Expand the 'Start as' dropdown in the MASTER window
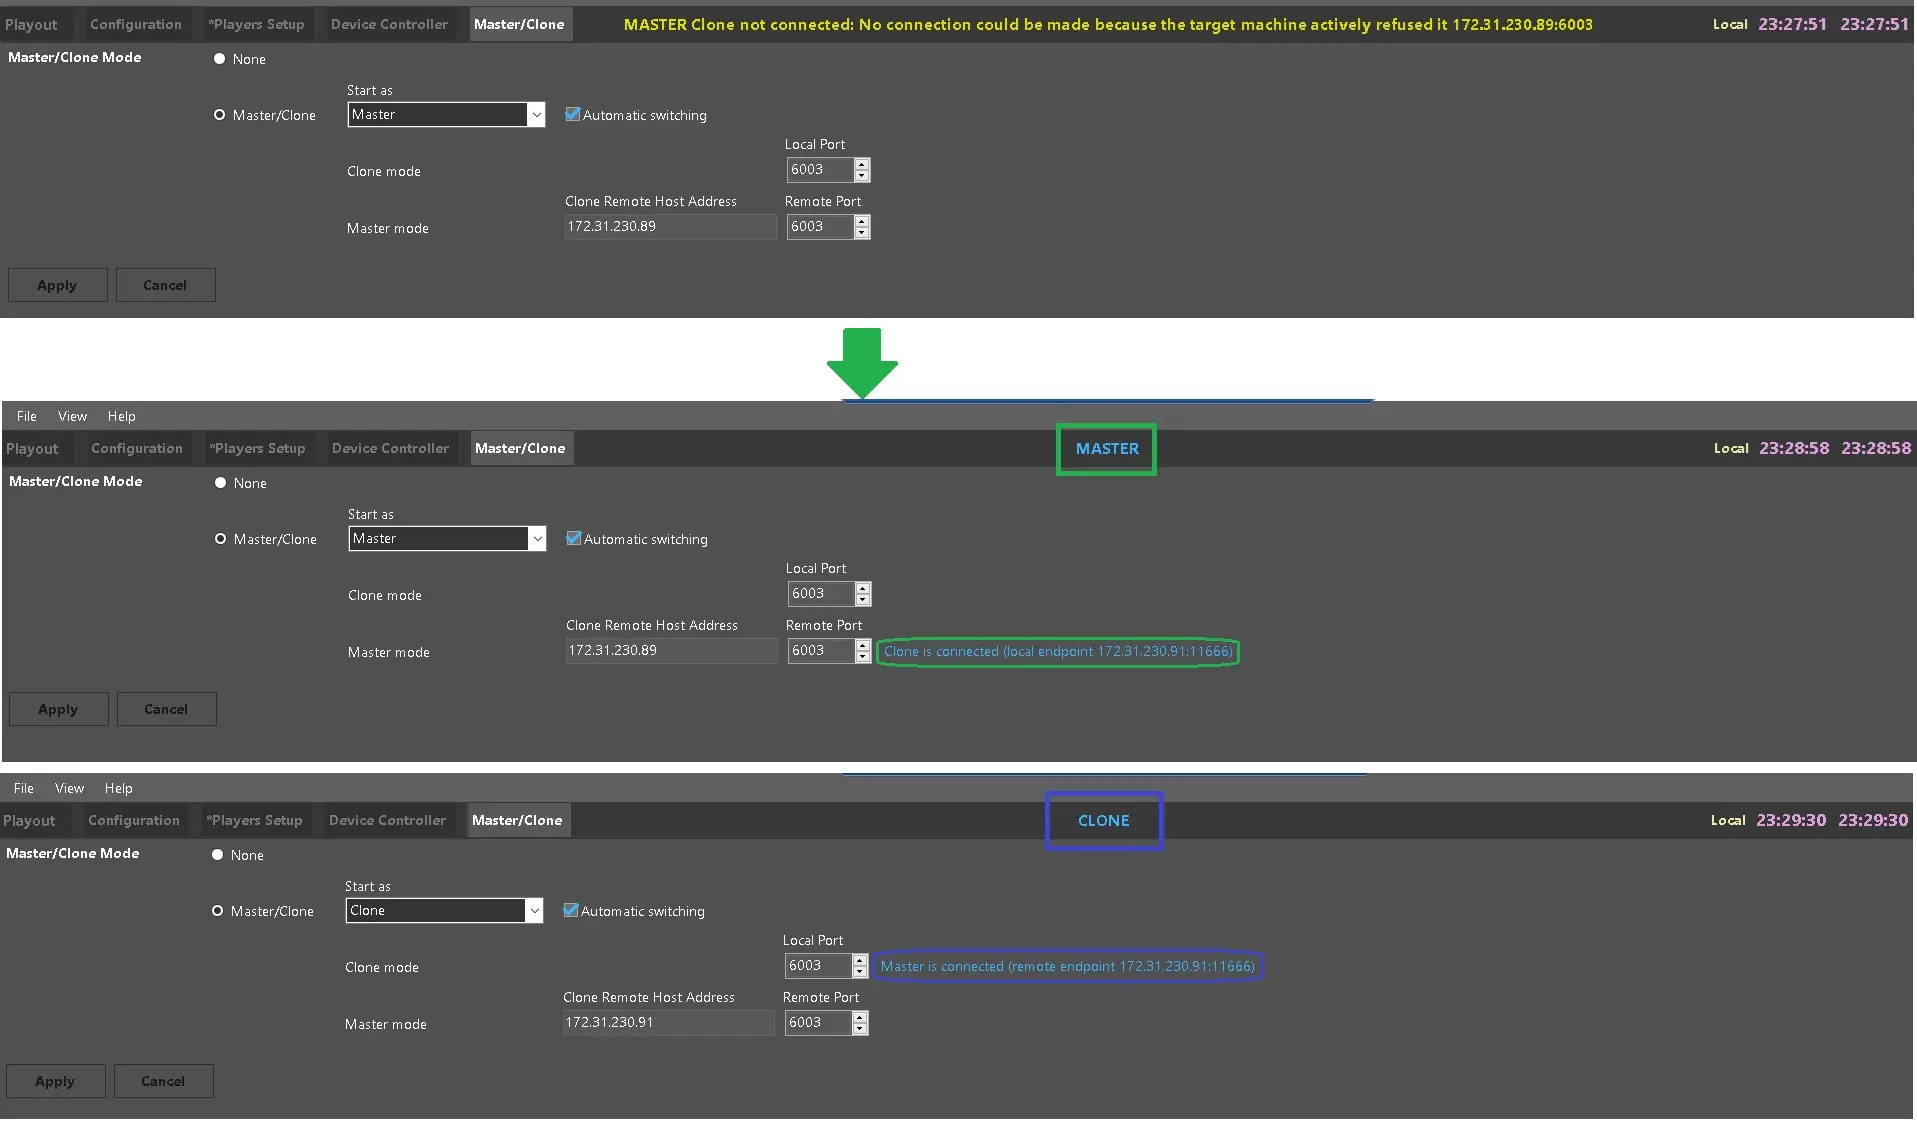Screen dimensions: 1917x1125 (537, 539)
